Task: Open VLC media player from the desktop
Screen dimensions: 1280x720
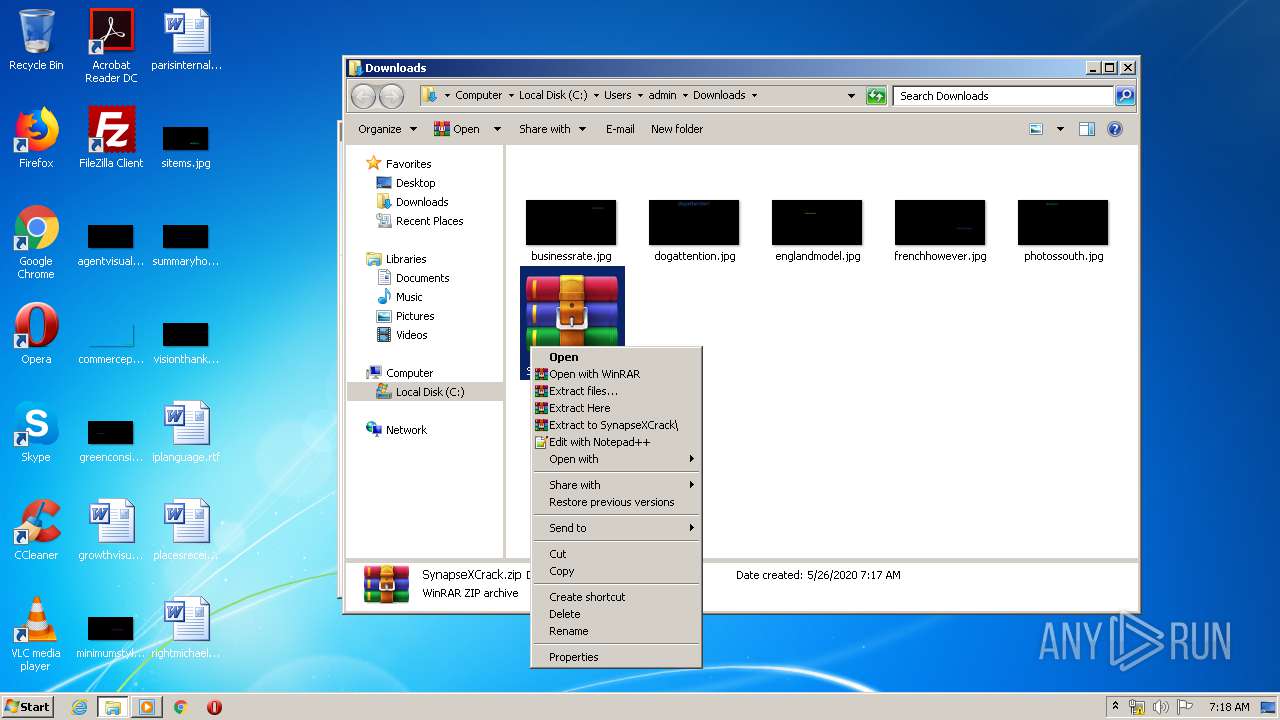Action: (x=36, y=634)
